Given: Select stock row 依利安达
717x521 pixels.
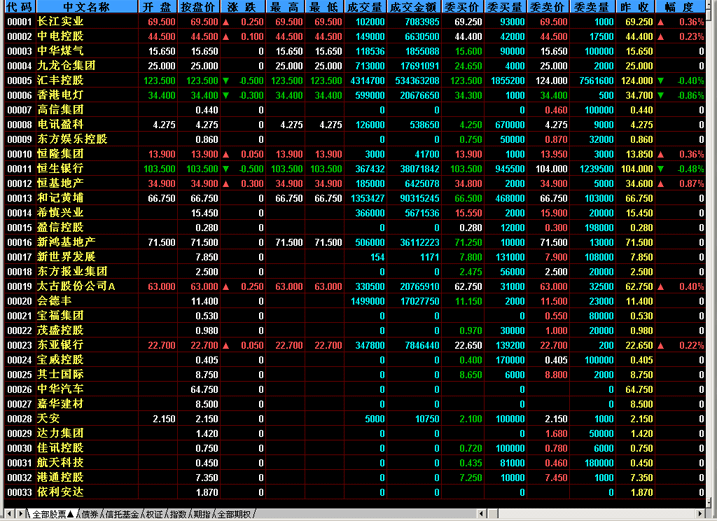Looking at the screenshot, I should click(x=355, y=492).
